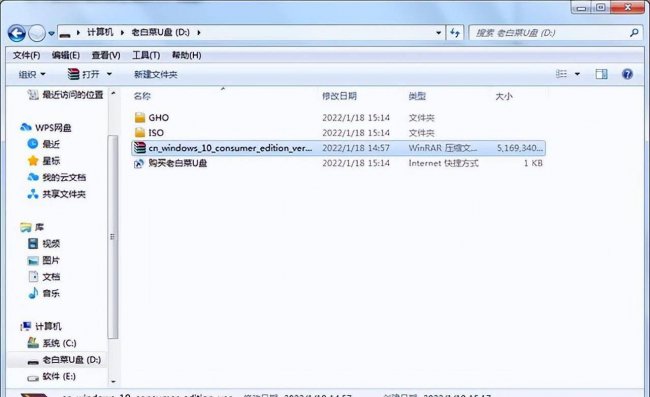The height and width of the screenshot is (397, 650).
Task: Click the Back navigation arrow
Action: [x=17, y=33]
